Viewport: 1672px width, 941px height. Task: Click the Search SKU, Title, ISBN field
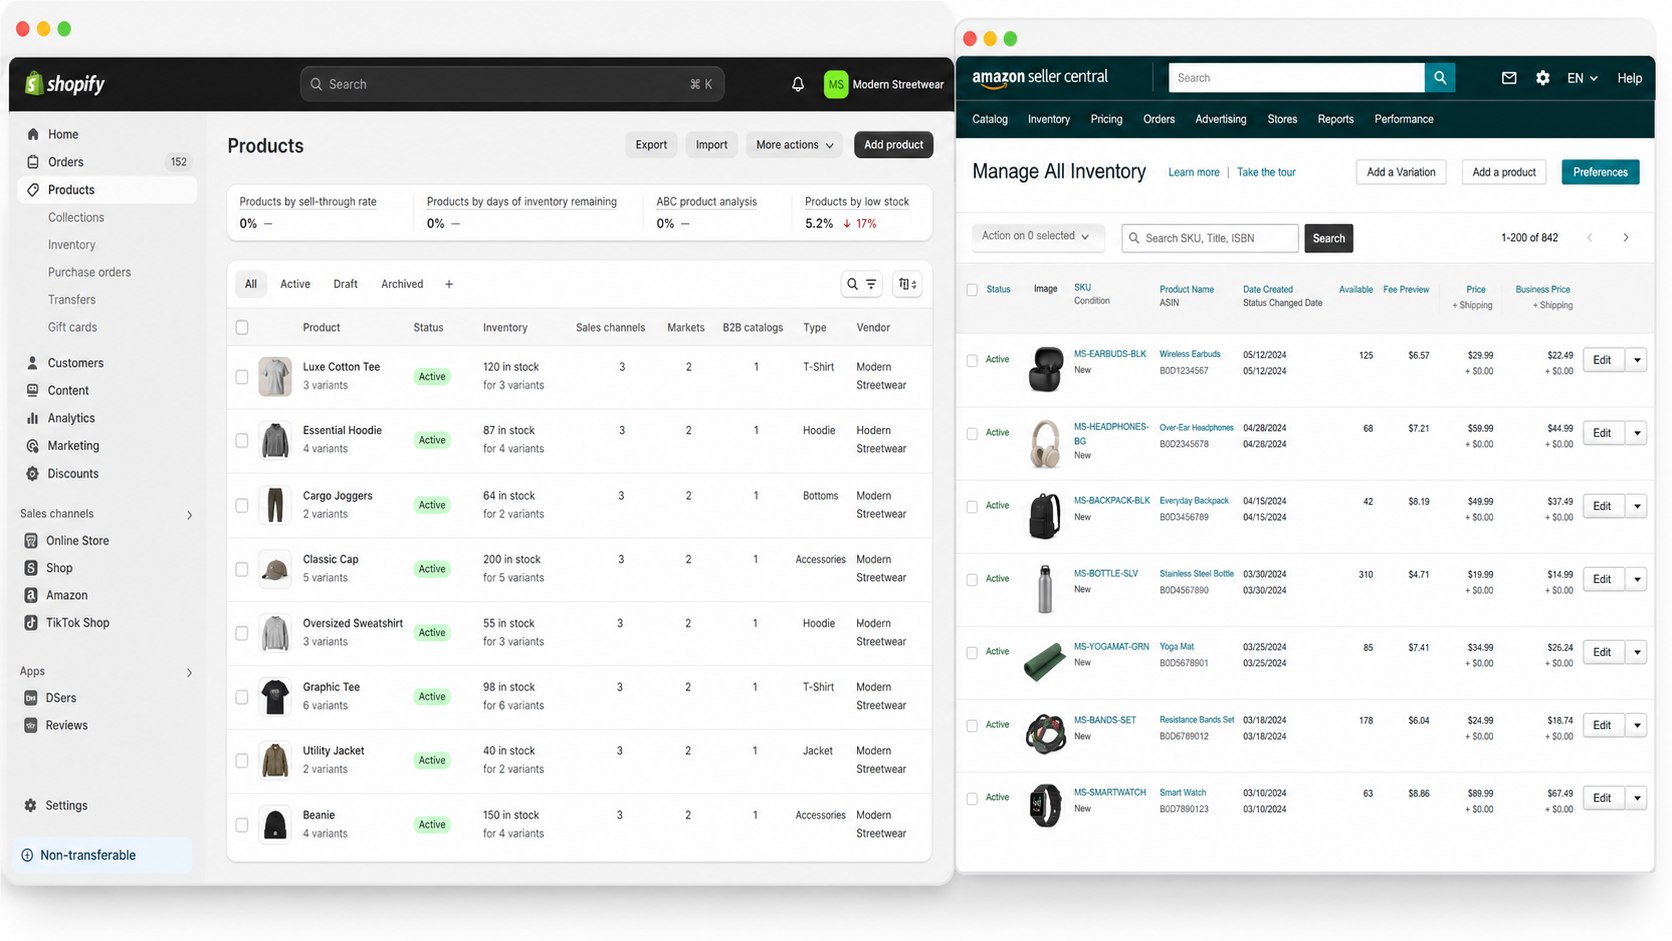[x=1210, y=238]
